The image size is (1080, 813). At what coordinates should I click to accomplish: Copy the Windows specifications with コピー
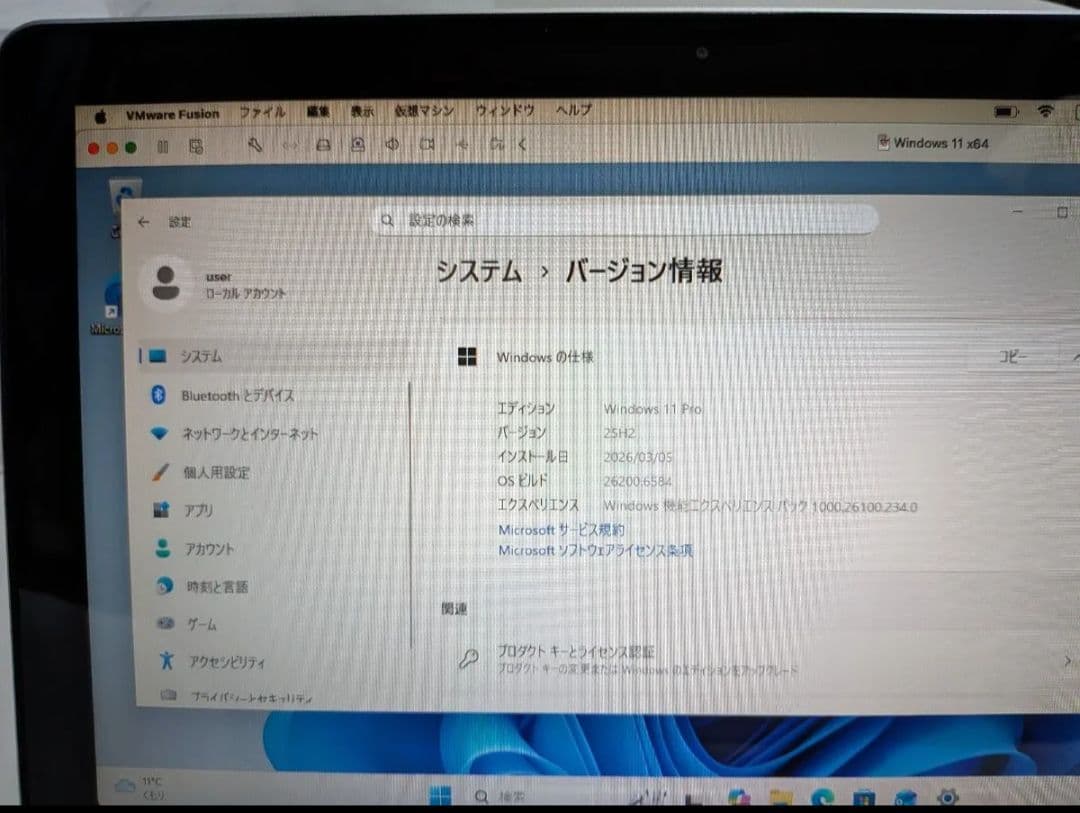tap(1012, 357)
